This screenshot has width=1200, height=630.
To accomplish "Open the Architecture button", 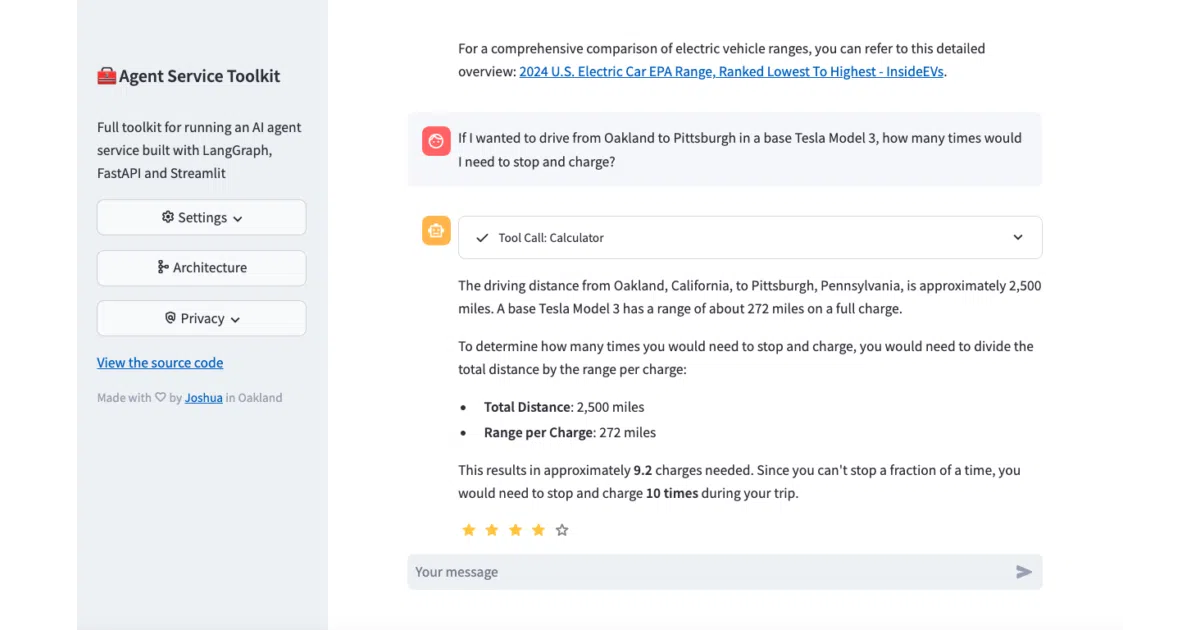I will point(201,267).
